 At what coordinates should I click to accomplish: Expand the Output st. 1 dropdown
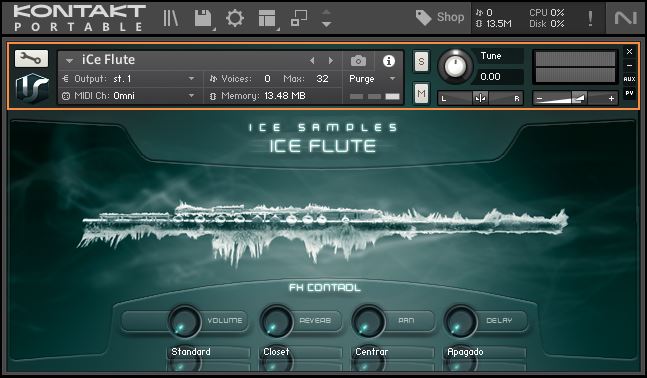(x=129, y=78)
